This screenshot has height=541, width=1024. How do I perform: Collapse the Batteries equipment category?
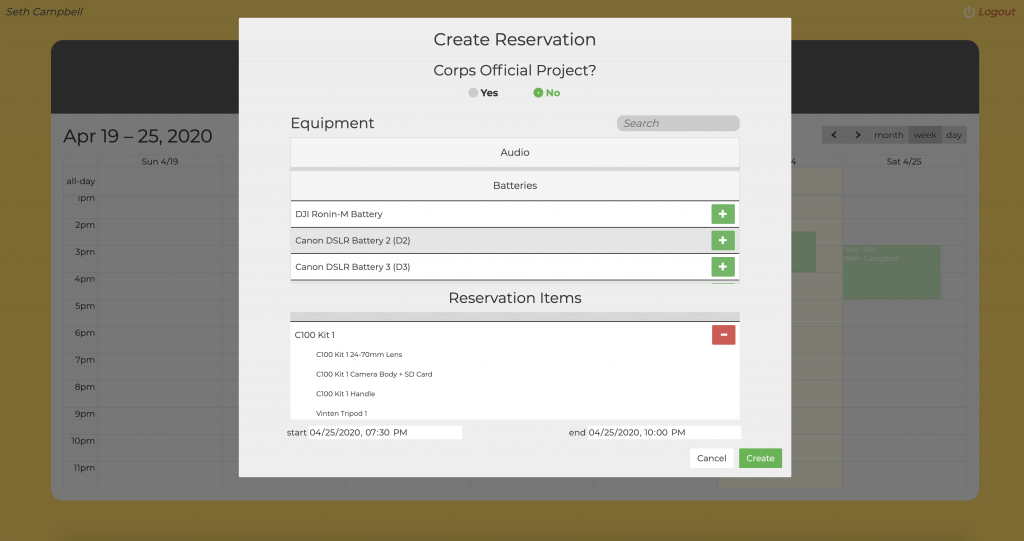[514, 186]
